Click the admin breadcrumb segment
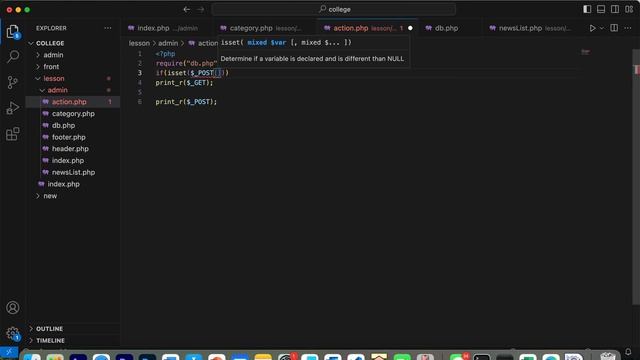Viewport: 640px width, 360px height. tap(168, 43)
